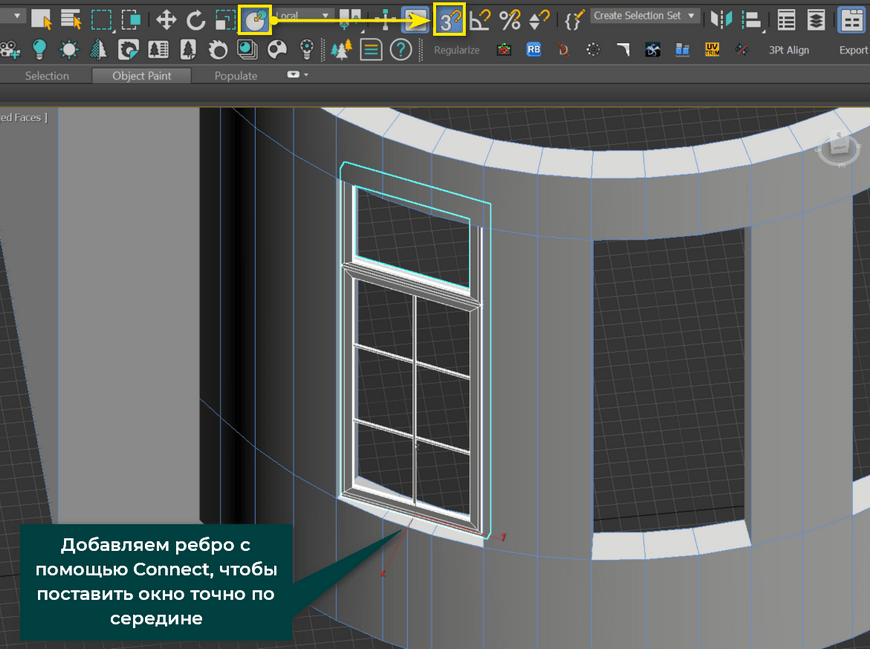Viewport: 870px width, 649px height.
Task: Click the Regularize button
Action: (x=456, y=50)
